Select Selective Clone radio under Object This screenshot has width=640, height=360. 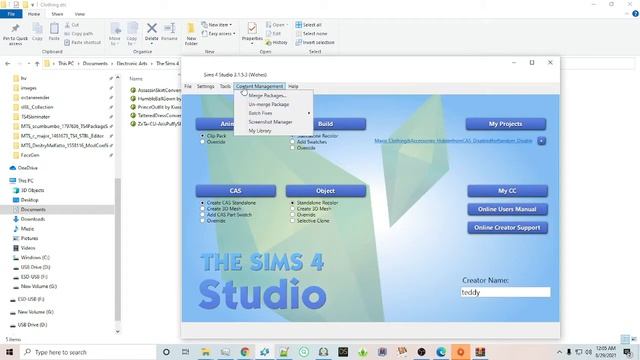[x=292, y=221]
